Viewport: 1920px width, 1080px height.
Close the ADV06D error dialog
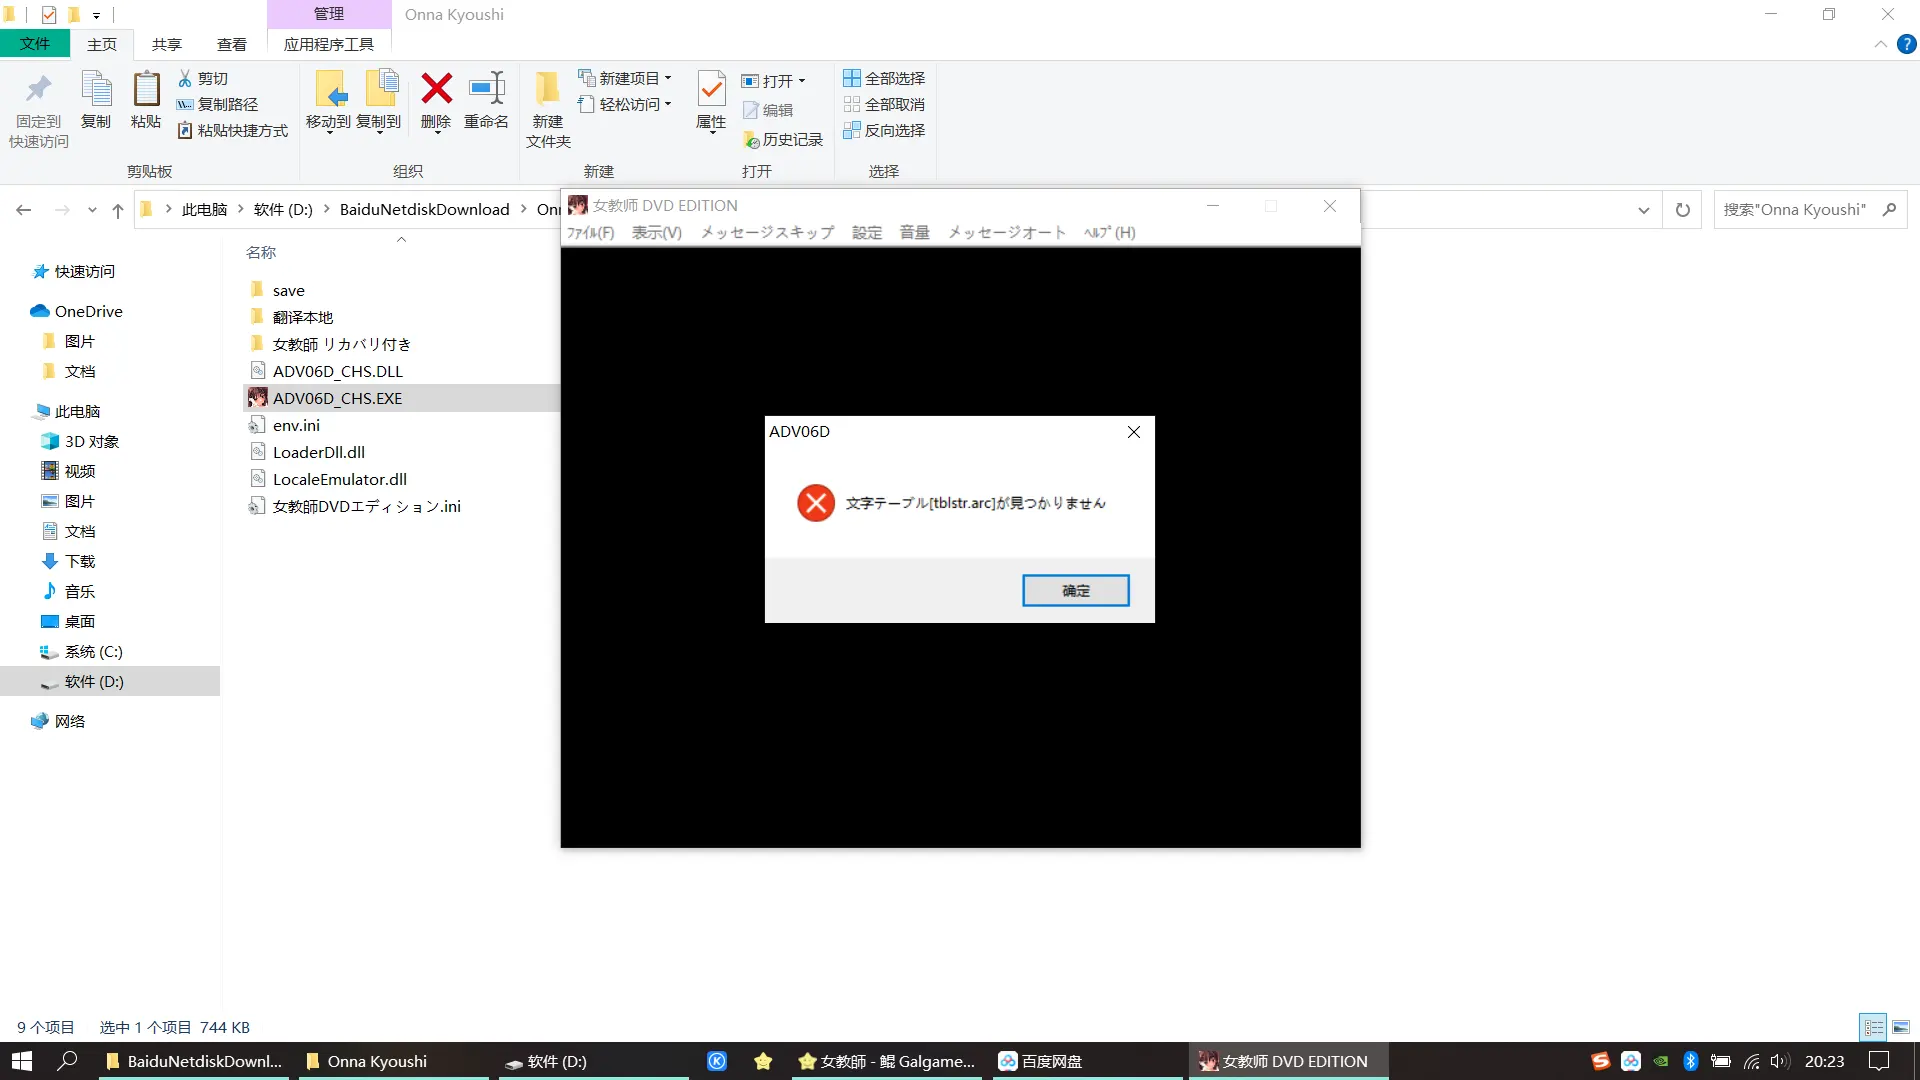[x=1134, y=432]
